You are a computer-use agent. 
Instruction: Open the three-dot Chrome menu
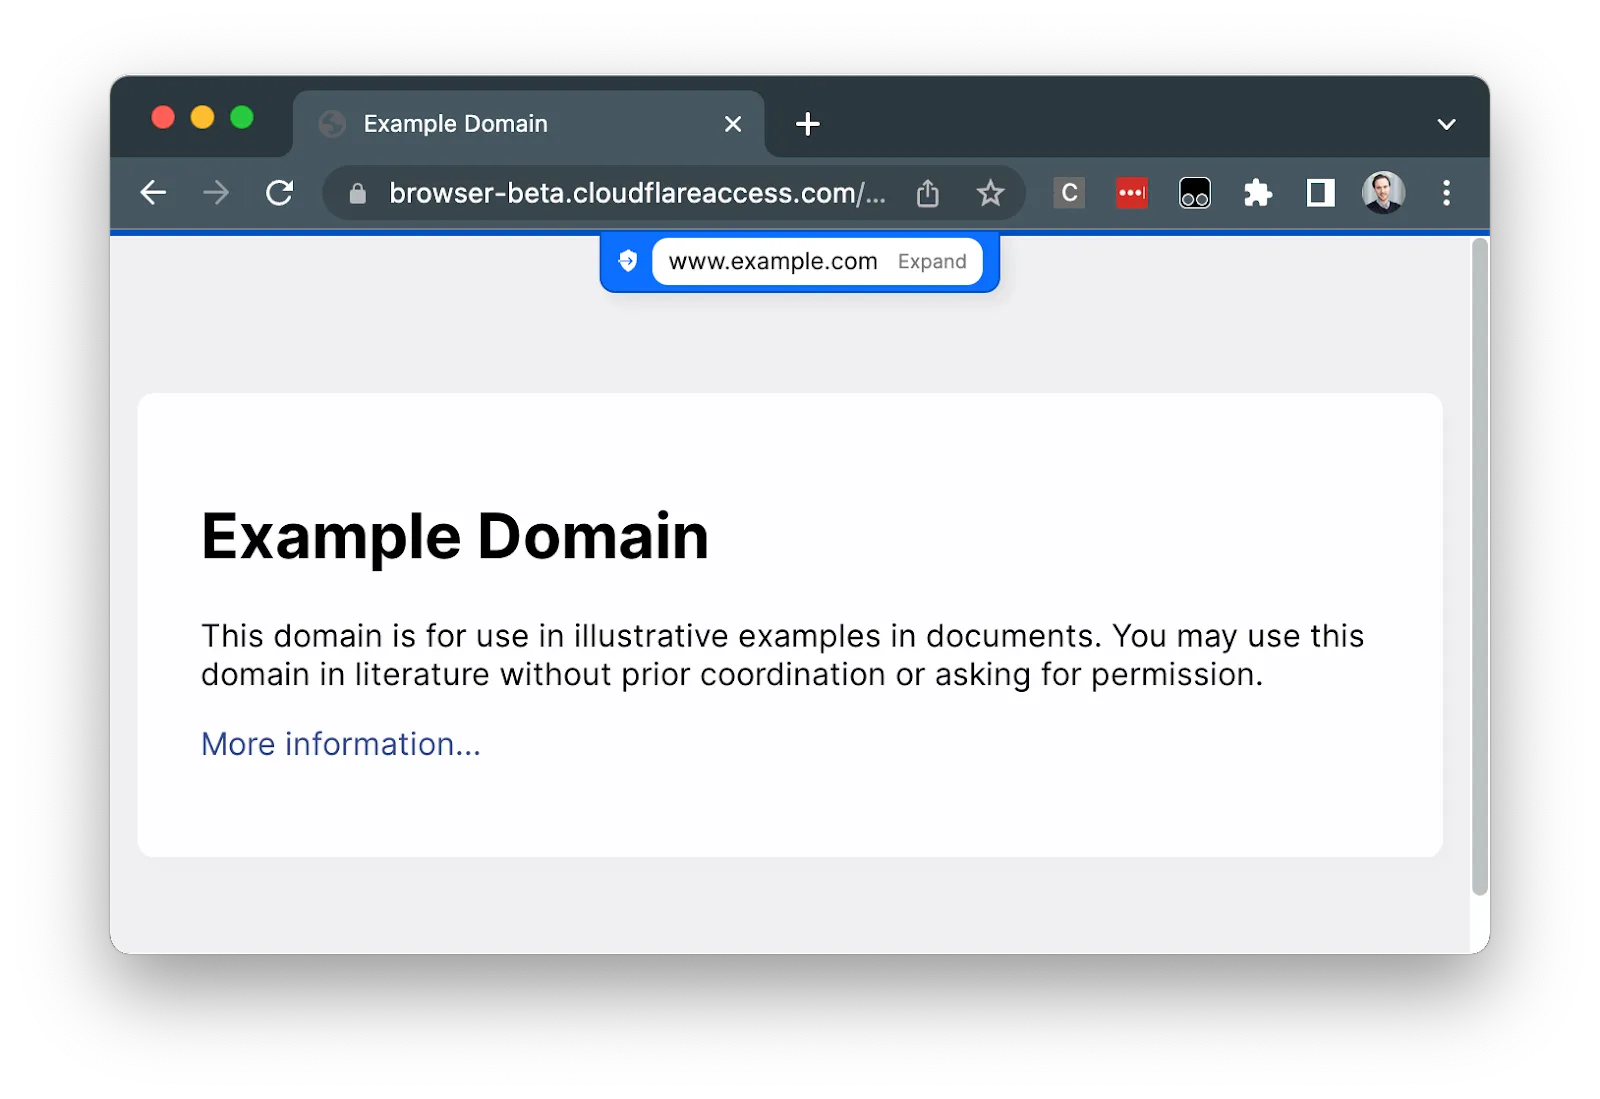(1447, 193)
